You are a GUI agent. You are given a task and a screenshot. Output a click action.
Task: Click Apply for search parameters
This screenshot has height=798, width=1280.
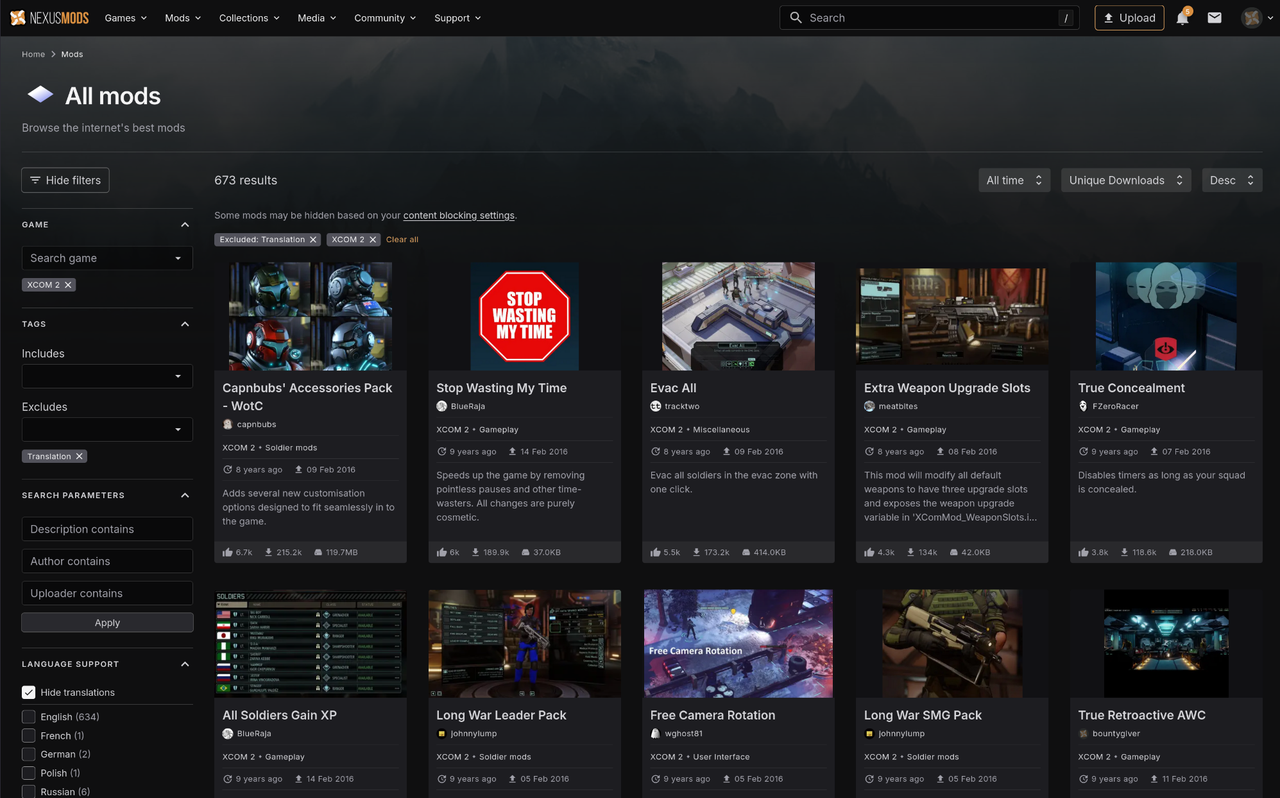tap(107, 622)
